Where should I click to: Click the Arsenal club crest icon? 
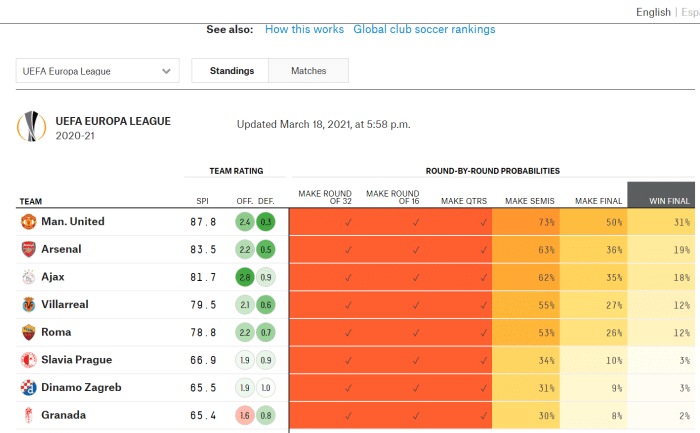pos(28,249)
